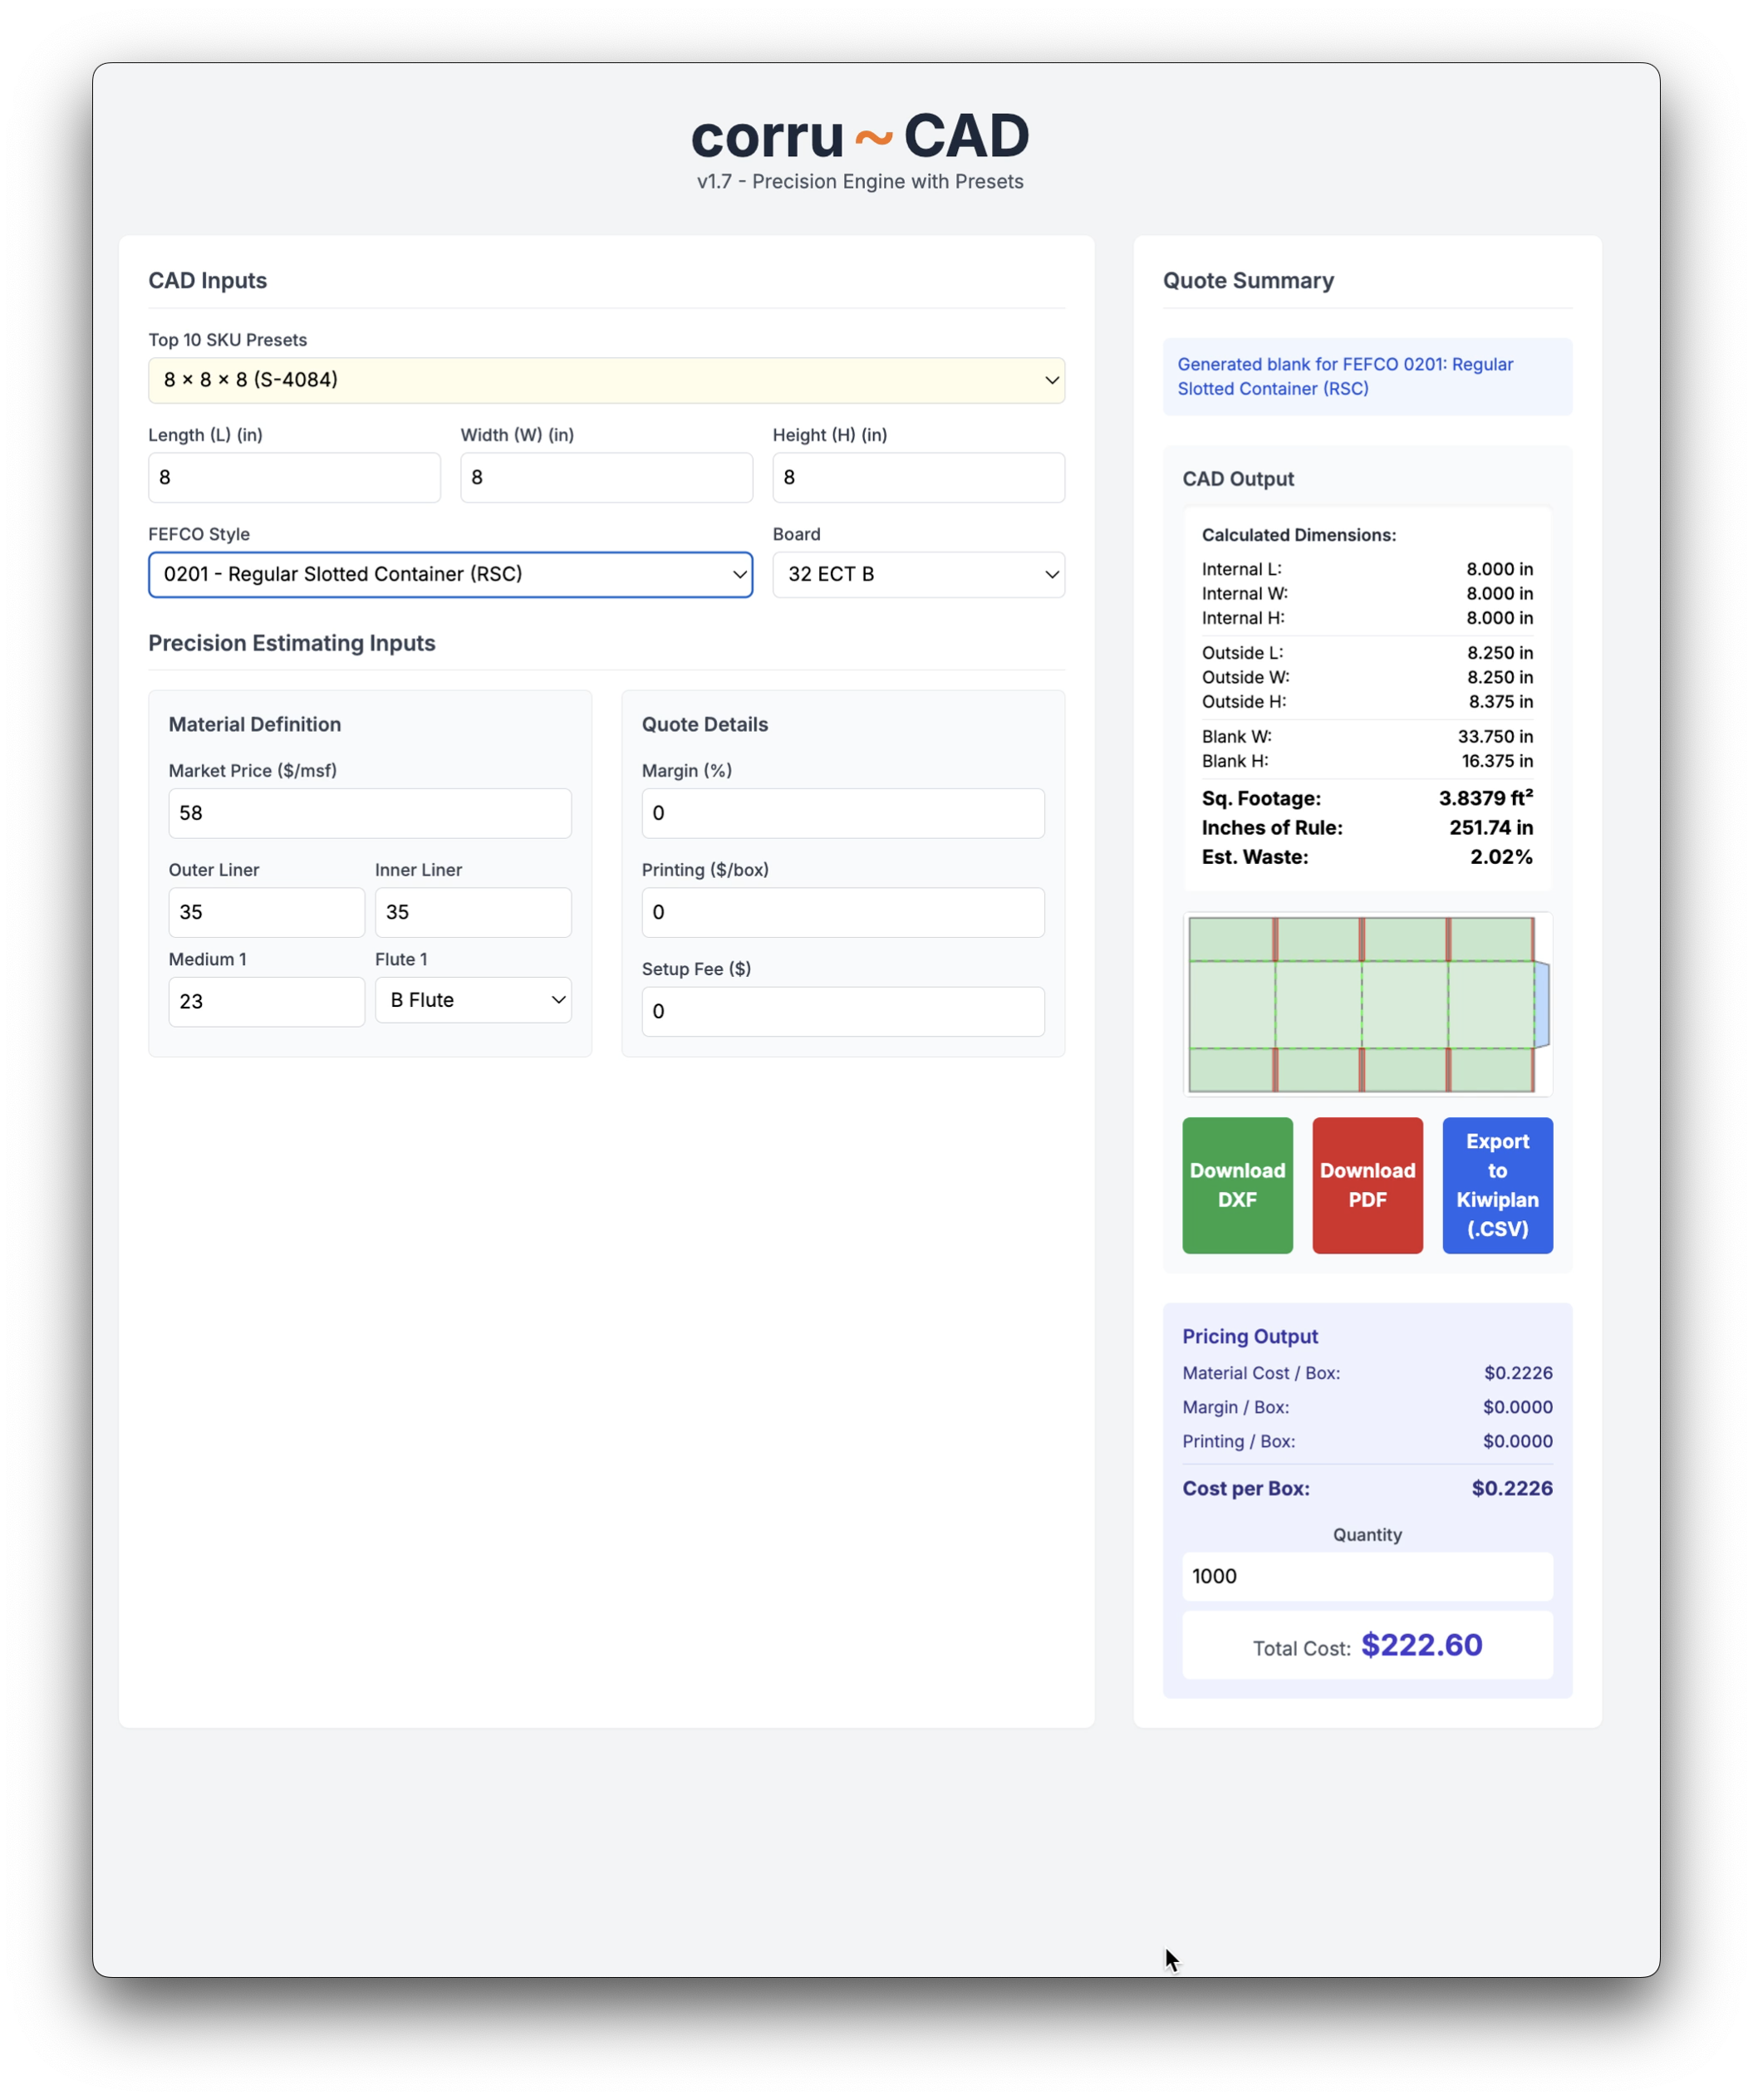Click the Margin (%) input field
This screenshot has width=1753, height=2100.
[843, 813]
